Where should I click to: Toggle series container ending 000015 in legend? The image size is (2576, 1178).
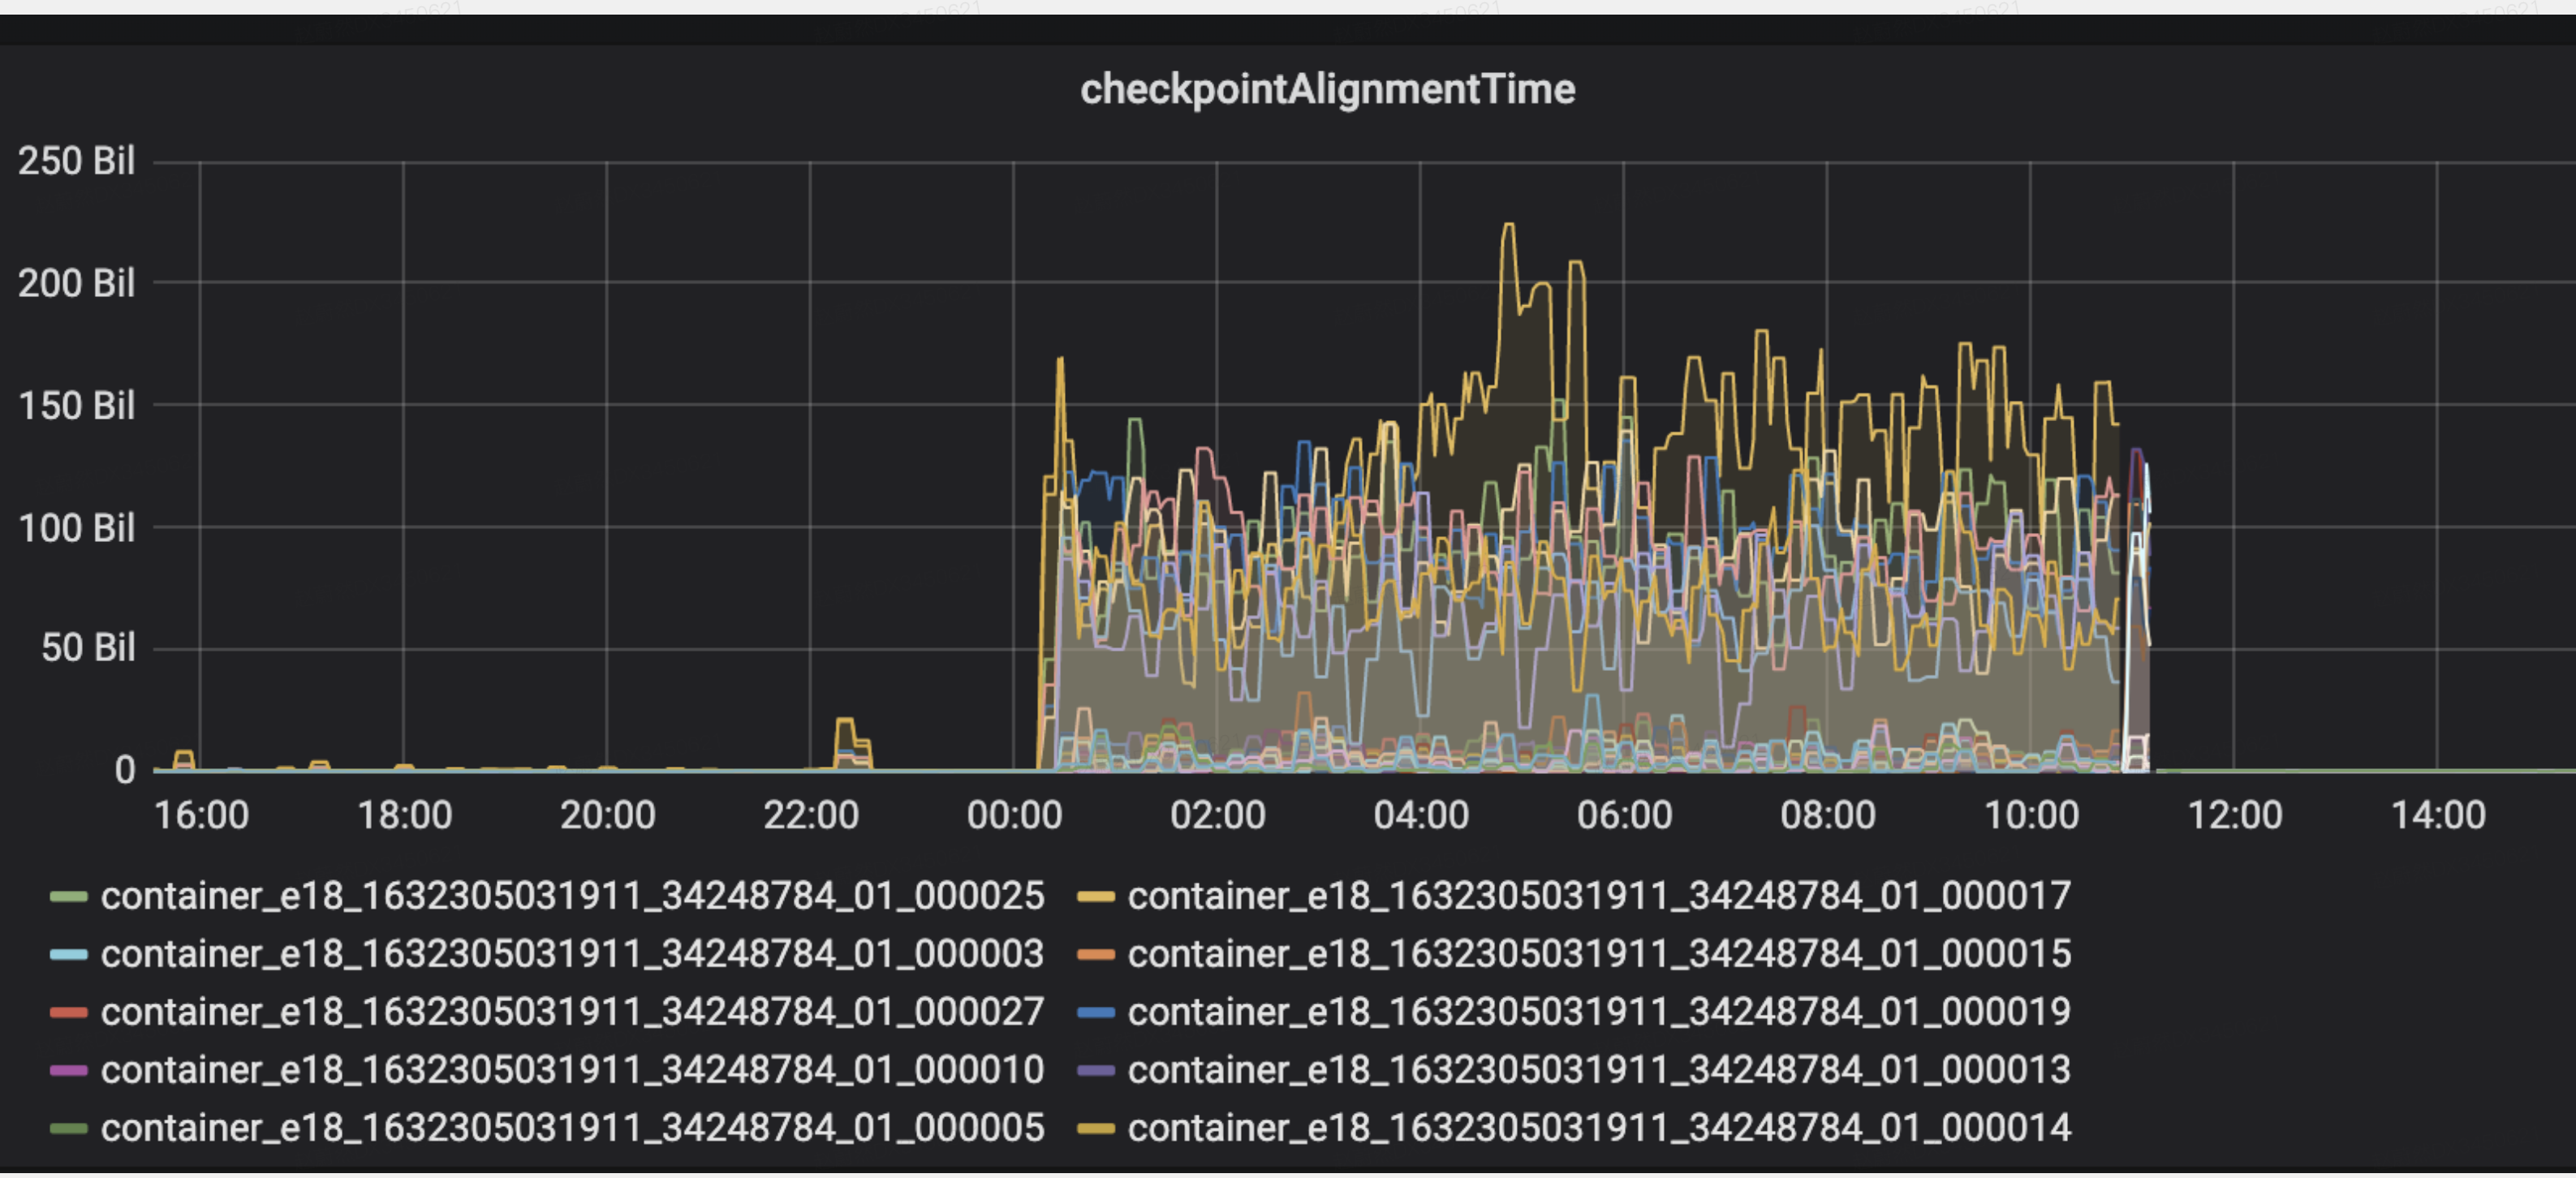coord(1599,954)
